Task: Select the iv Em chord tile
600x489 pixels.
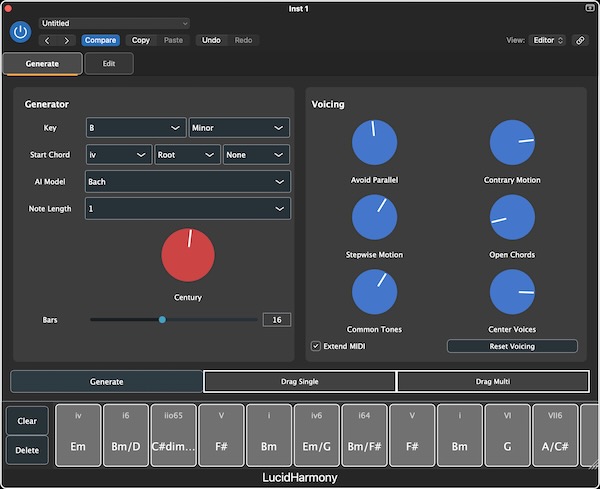Action: click(78, 435)
